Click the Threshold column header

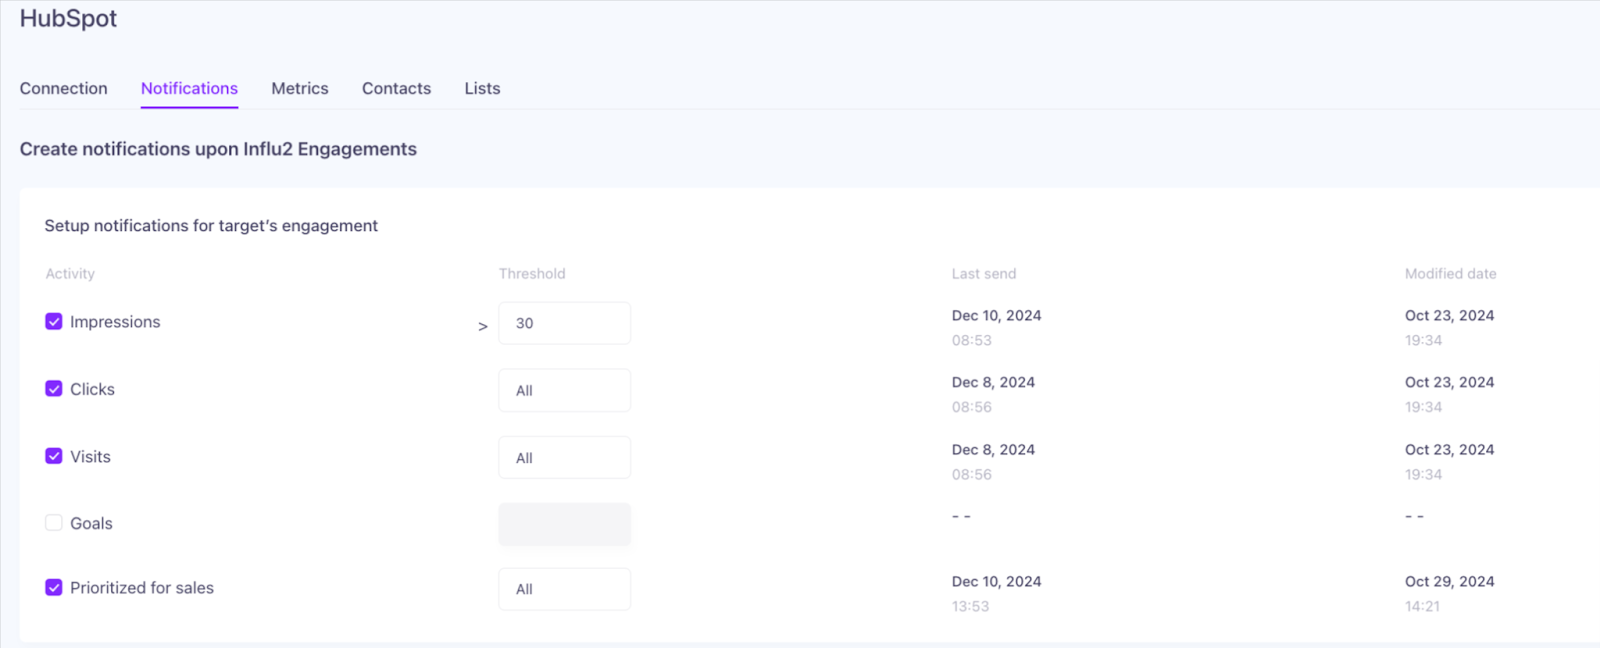(532, 273)
